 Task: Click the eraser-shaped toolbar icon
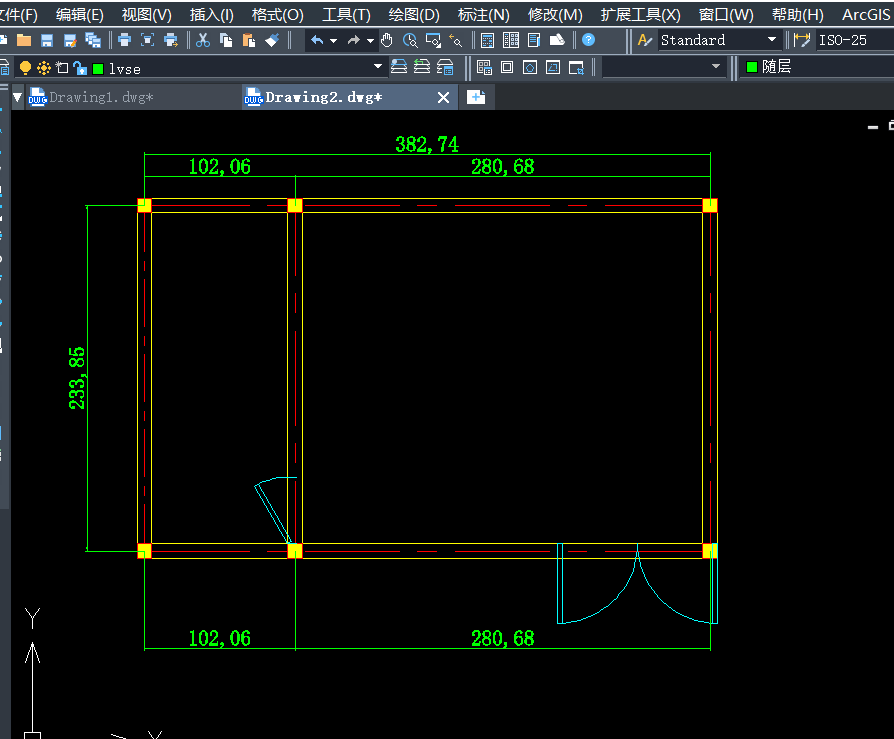click(557, 40)
